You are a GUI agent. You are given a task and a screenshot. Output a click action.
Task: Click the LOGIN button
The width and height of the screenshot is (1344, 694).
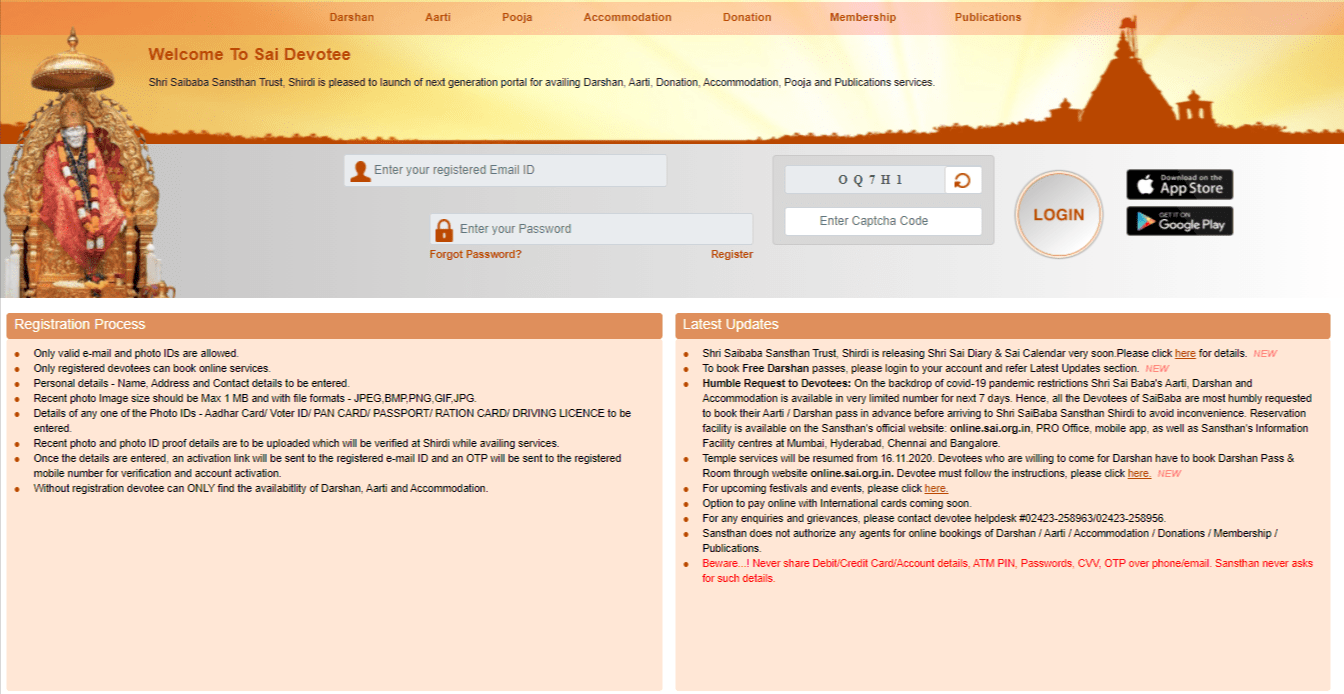click(x=1058, y=215)
